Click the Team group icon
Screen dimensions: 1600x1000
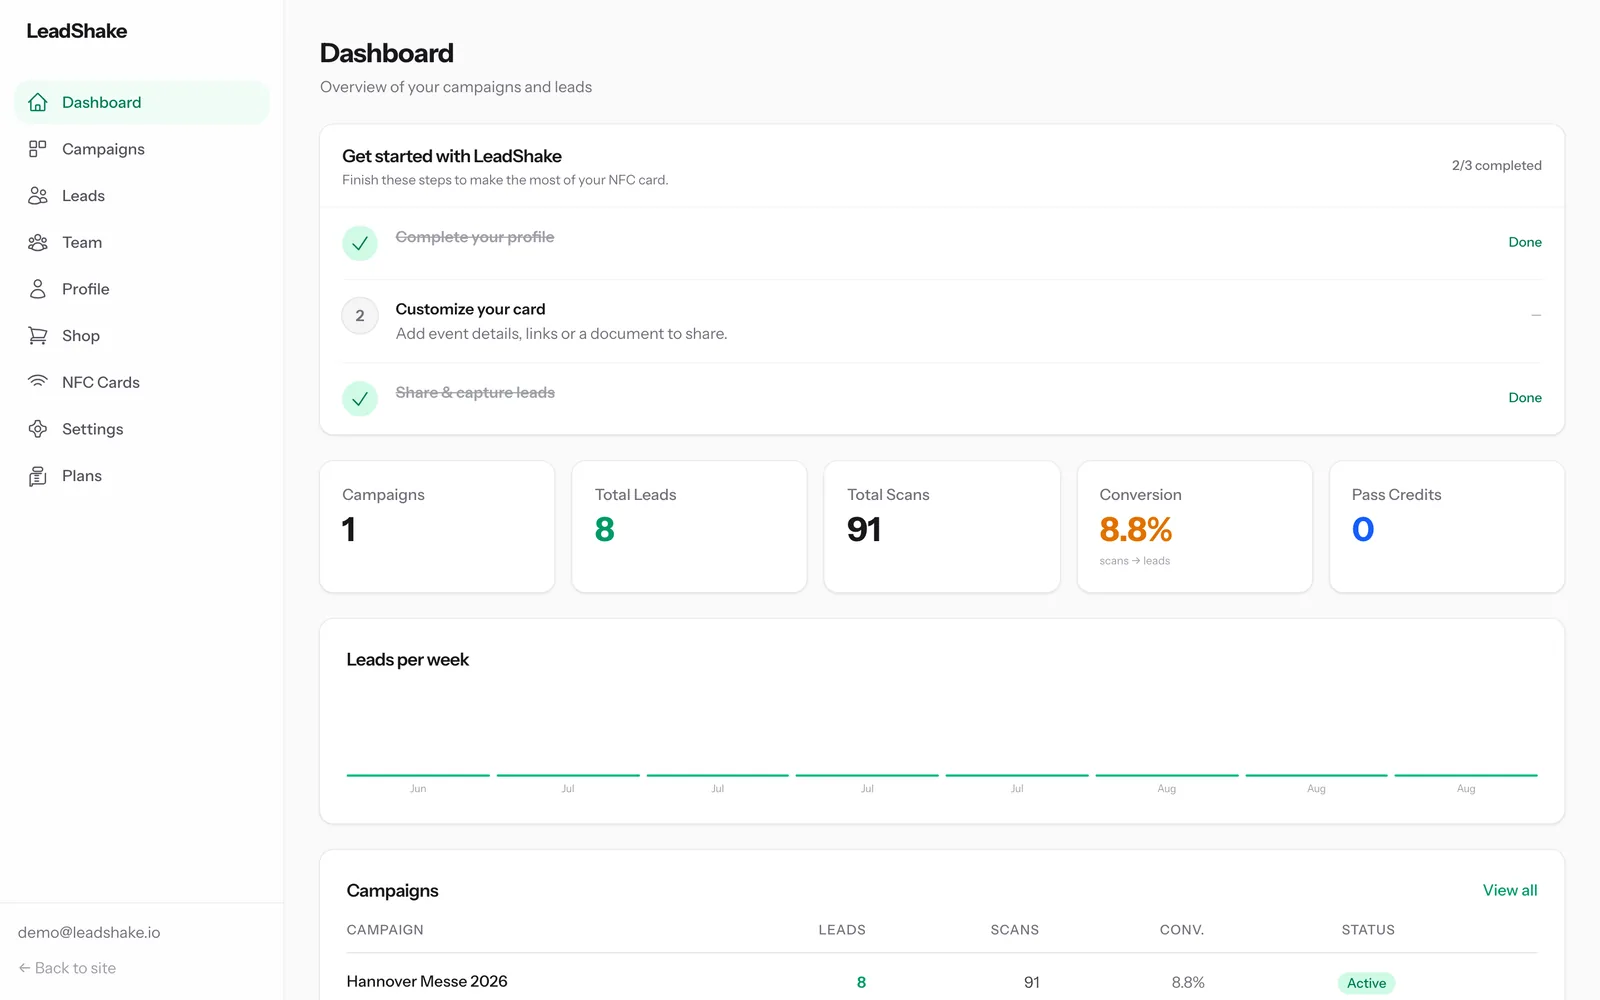(38, 242)
